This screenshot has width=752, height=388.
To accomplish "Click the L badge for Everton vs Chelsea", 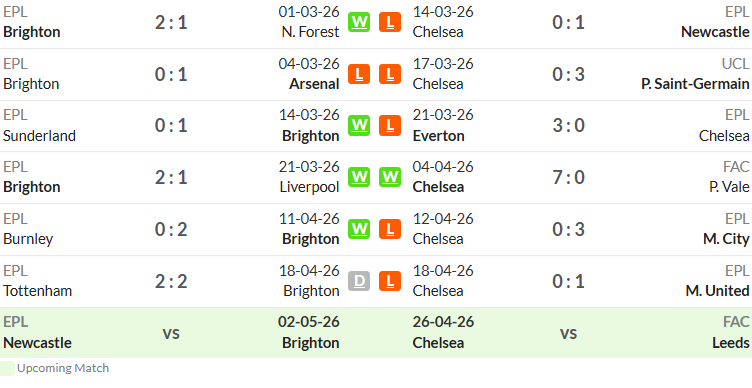I will 390,126.
